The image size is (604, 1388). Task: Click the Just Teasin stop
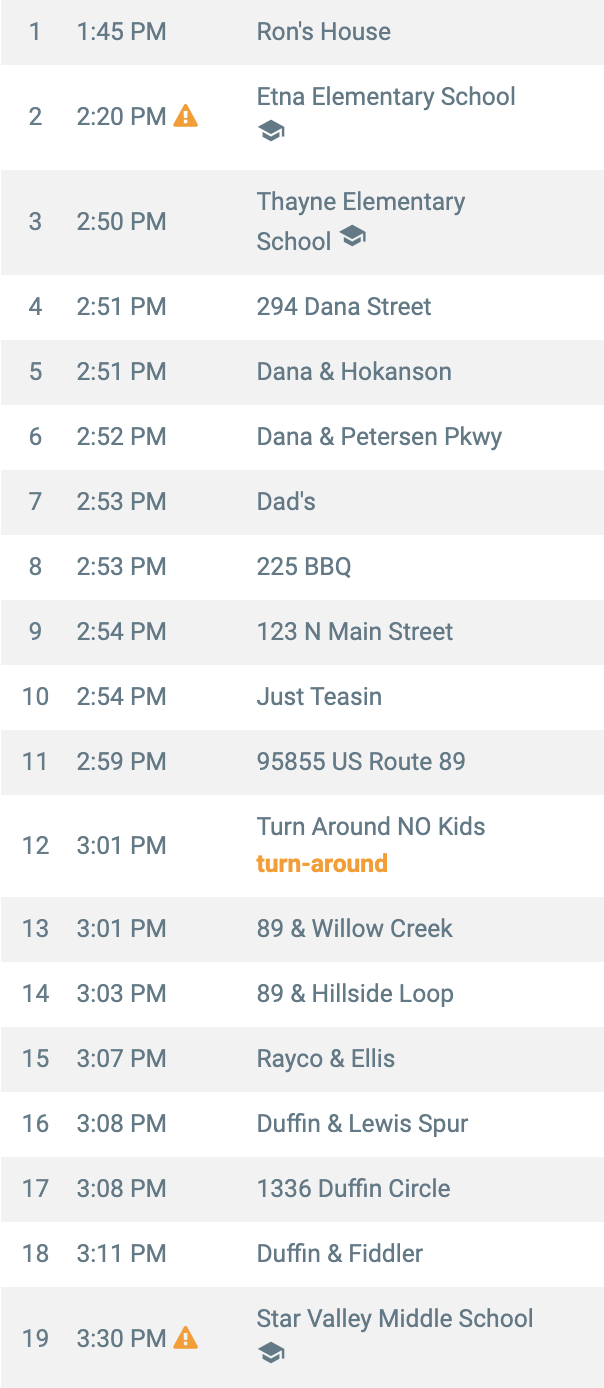[302, 697]
